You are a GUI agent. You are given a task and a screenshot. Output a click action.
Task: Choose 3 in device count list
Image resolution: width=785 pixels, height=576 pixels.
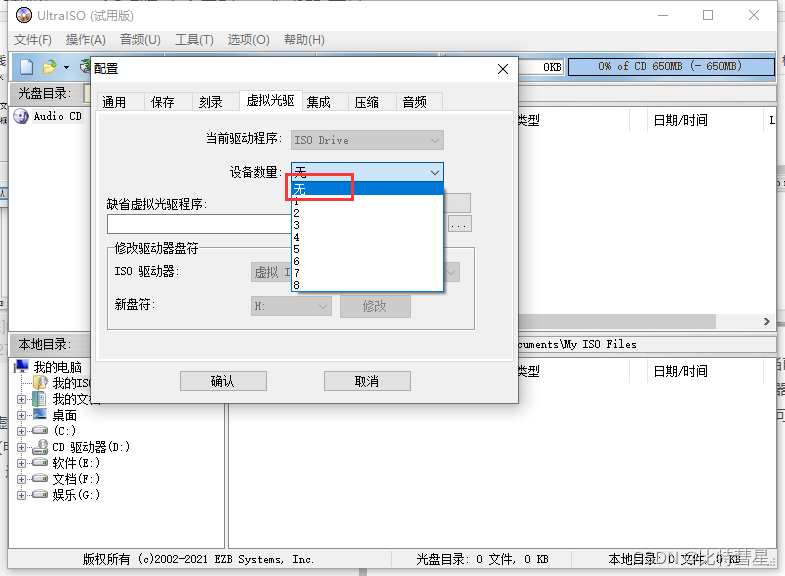[x=367, y=225]
